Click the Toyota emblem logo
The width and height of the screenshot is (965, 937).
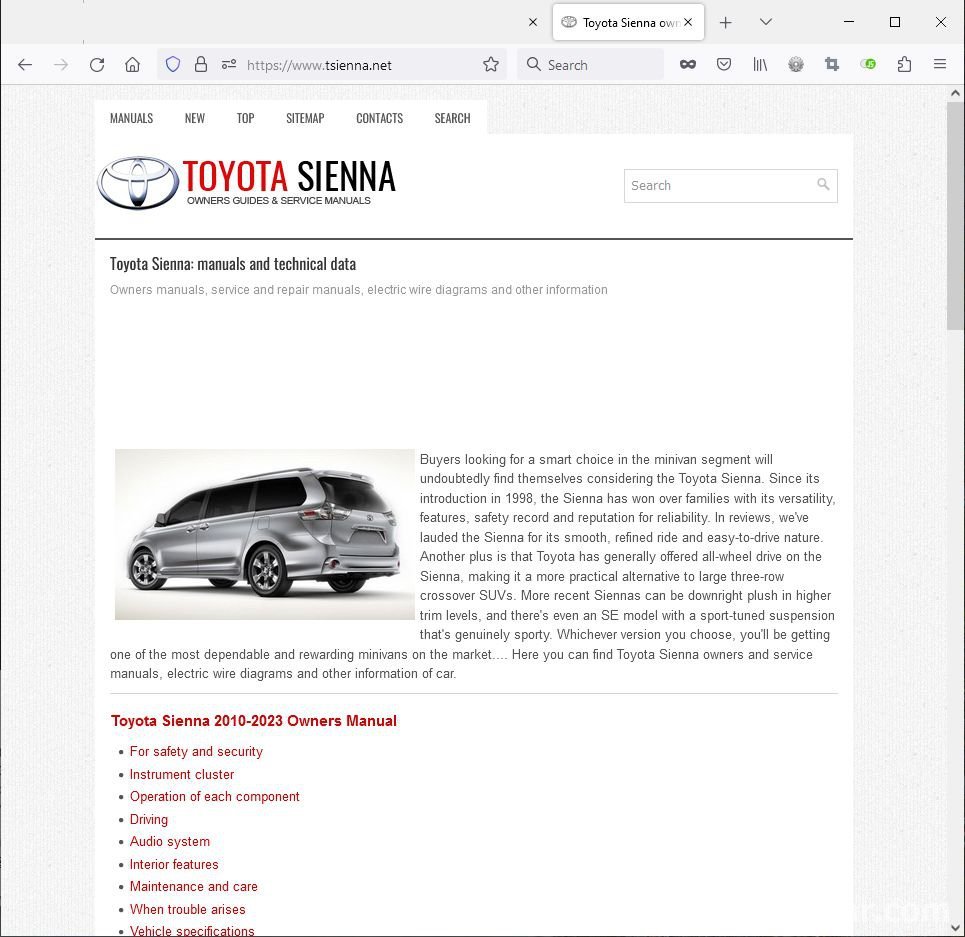click(138, 183)
